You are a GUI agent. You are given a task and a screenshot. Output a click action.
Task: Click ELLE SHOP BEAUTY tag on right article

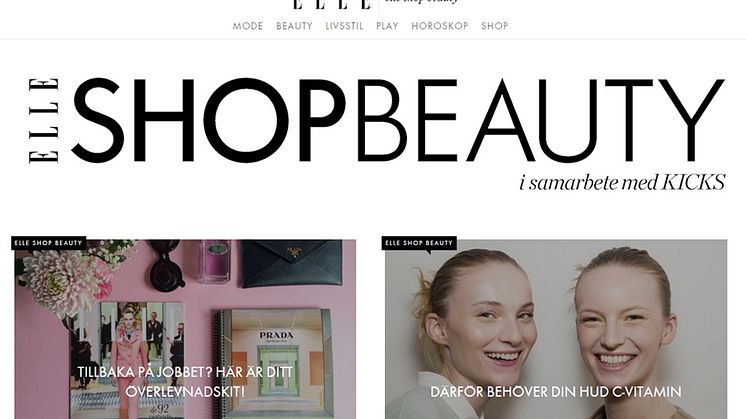(419, 243)
